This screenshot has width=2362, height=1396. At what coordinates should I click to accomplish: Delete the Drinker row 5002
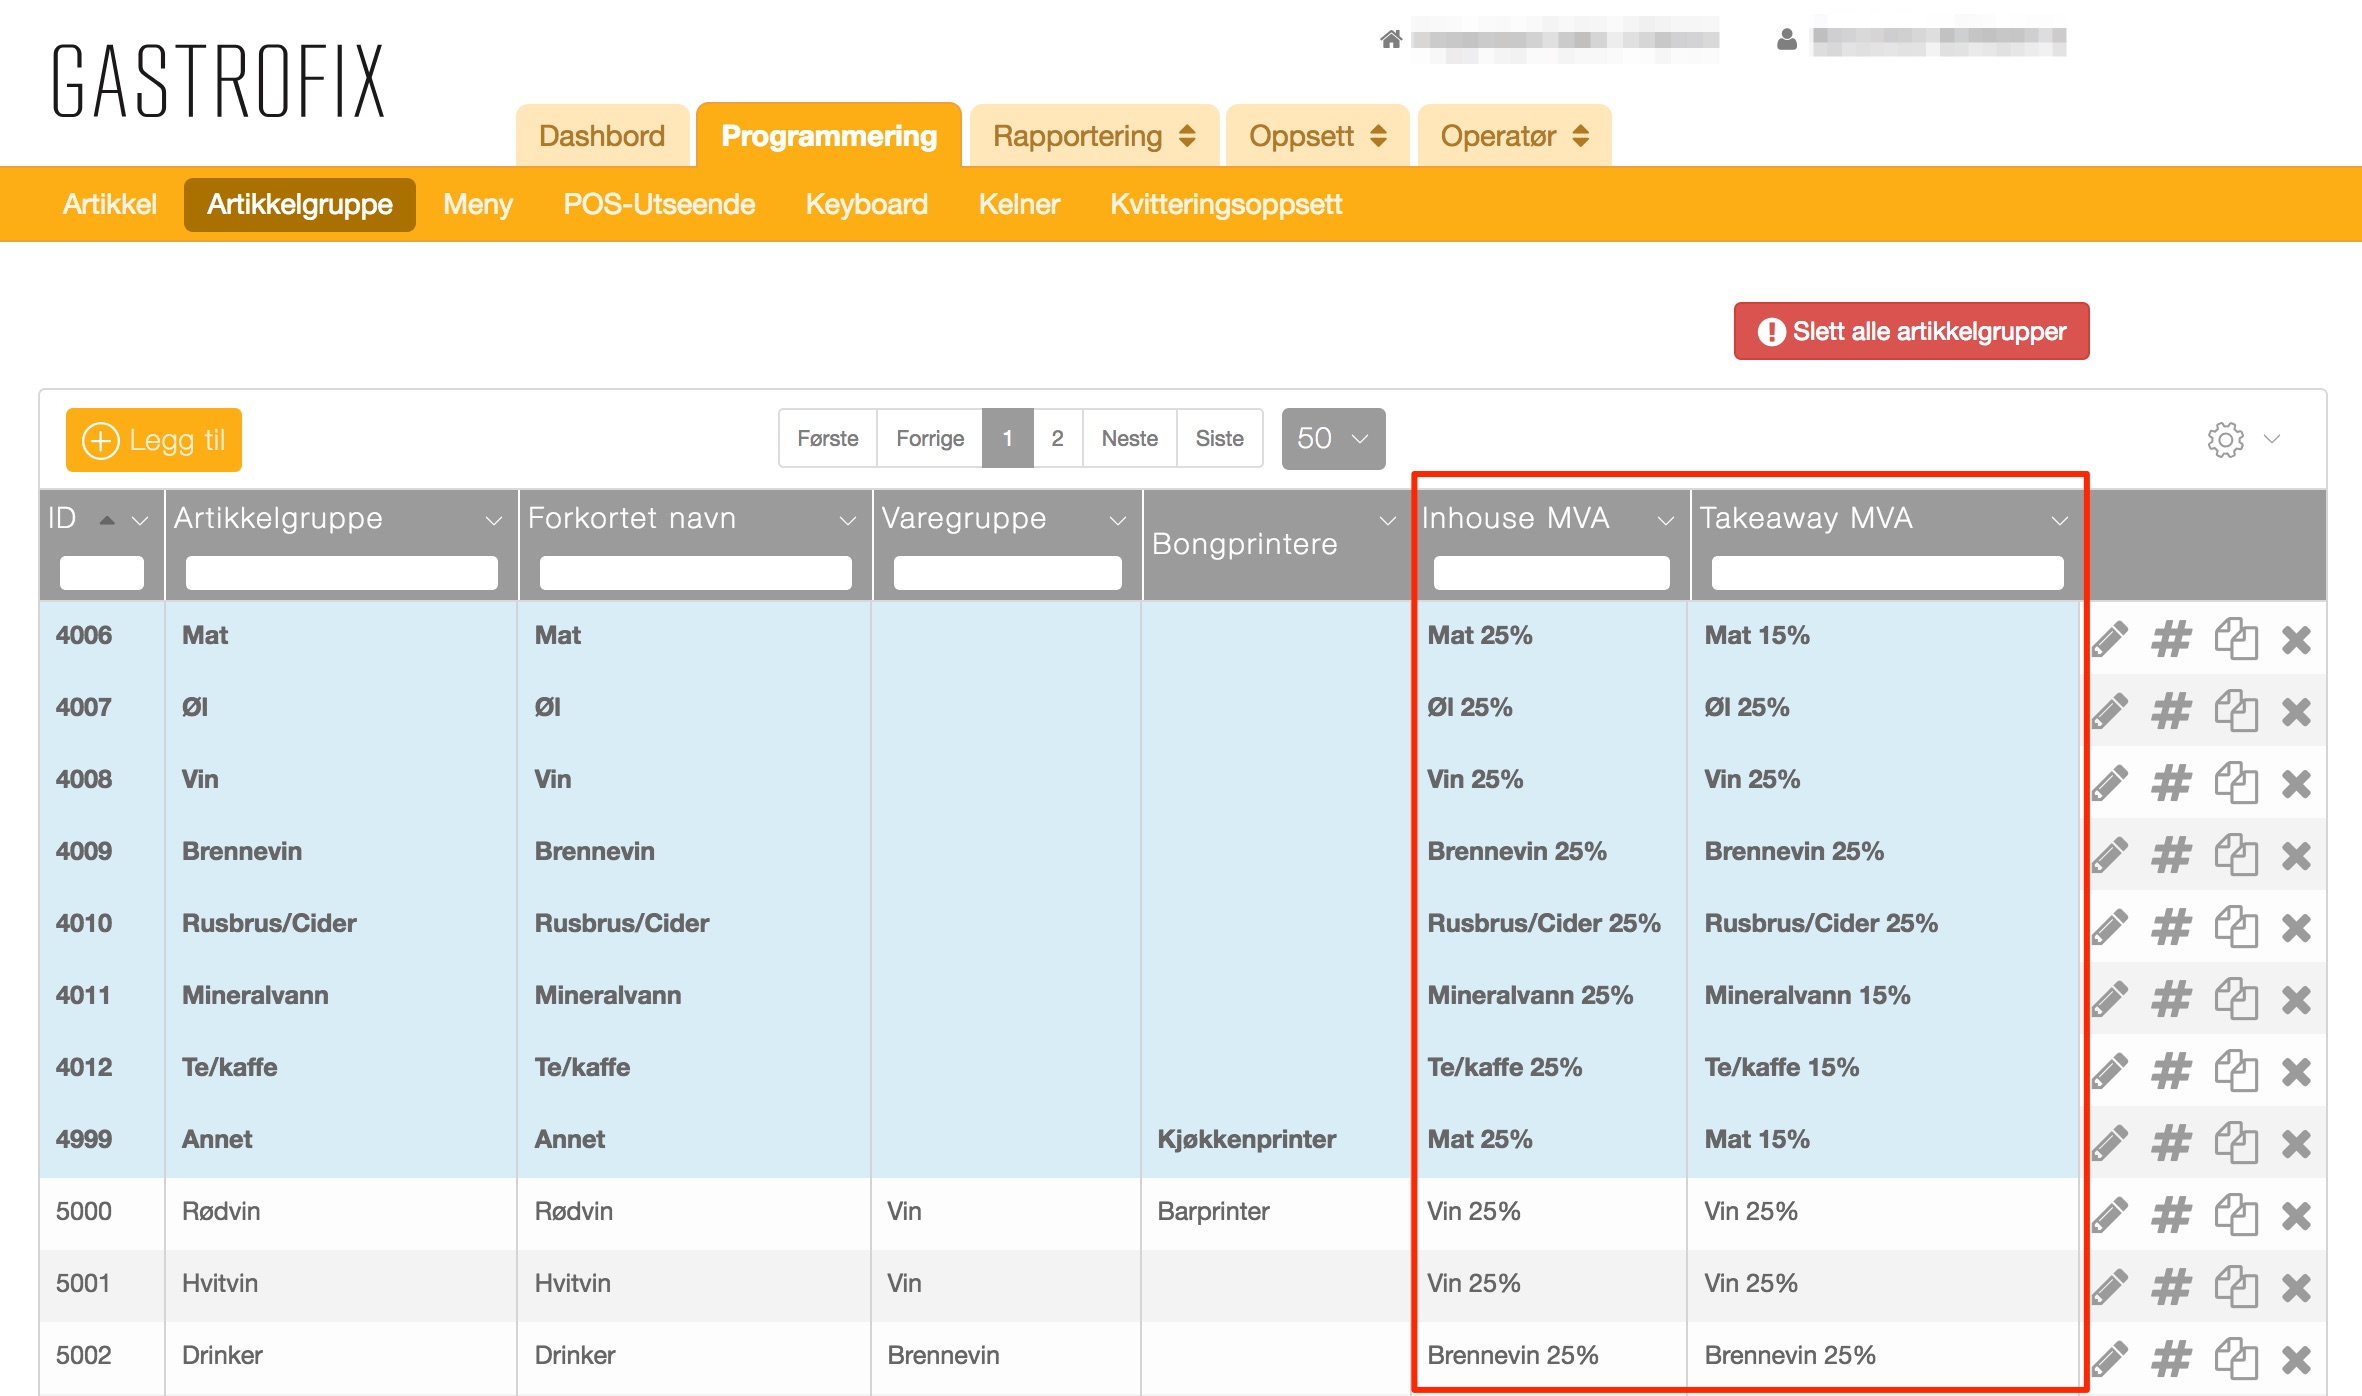pos(2297,1360)
